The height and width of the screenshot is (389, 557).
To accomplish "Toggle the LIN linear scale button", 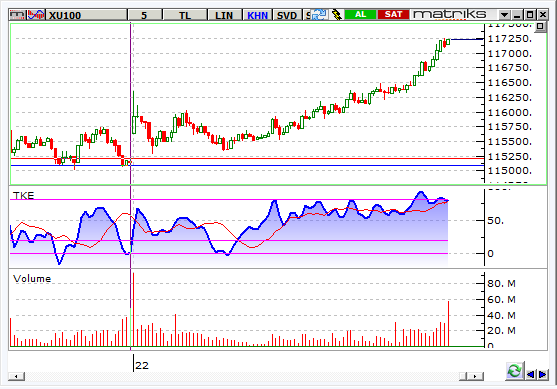I will pyautogui.click(x=224, y=15).
